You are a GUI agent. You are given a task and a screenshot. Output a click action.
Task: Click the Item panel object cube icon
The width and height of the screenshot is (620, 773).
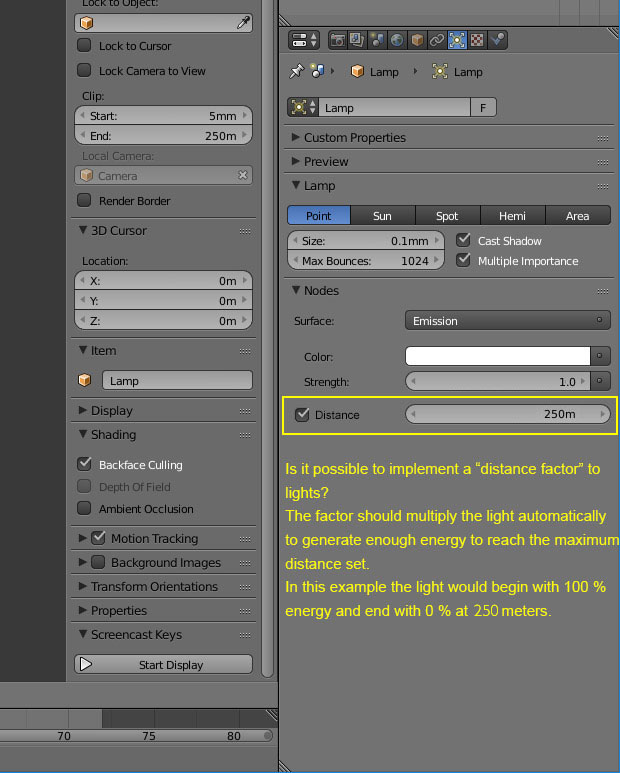pyautogui.click(x=85, y=380)
